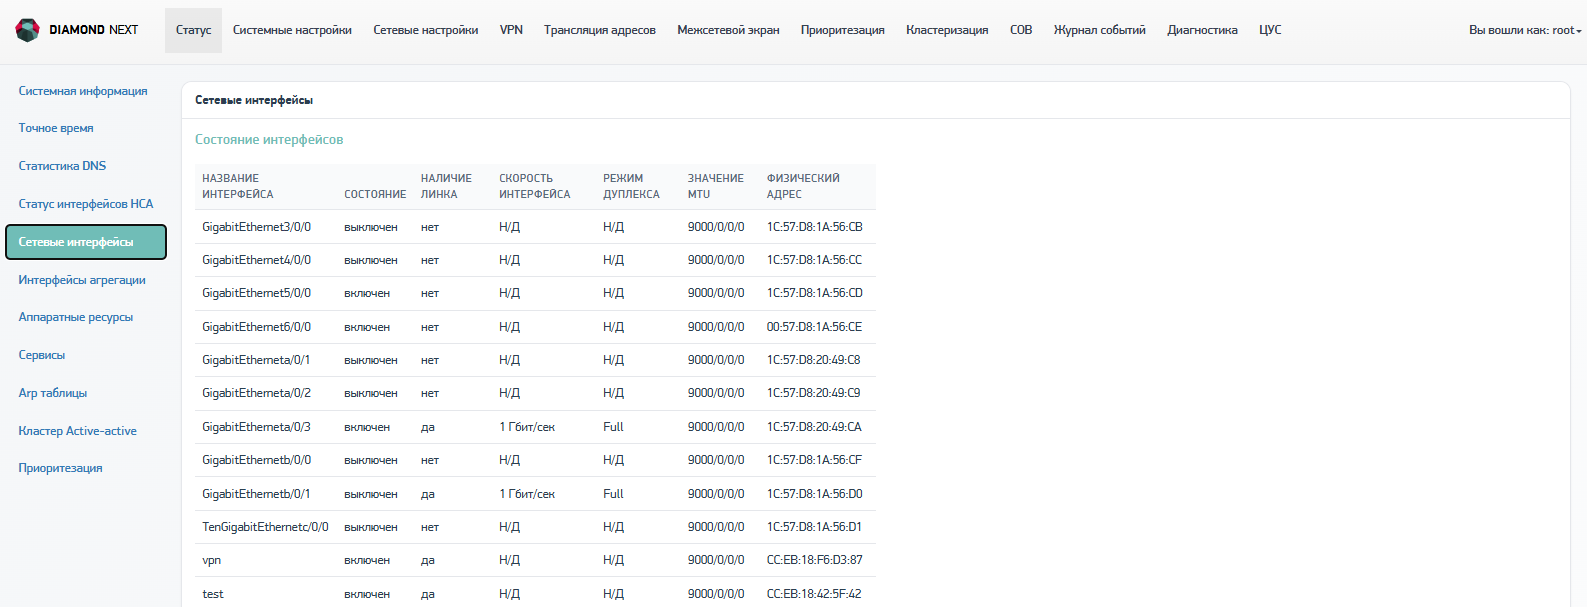The image size is (1587, 607).
Task: Select the active Сетевые интерфейсы sidebar item
Action: (x=86, y=242)
